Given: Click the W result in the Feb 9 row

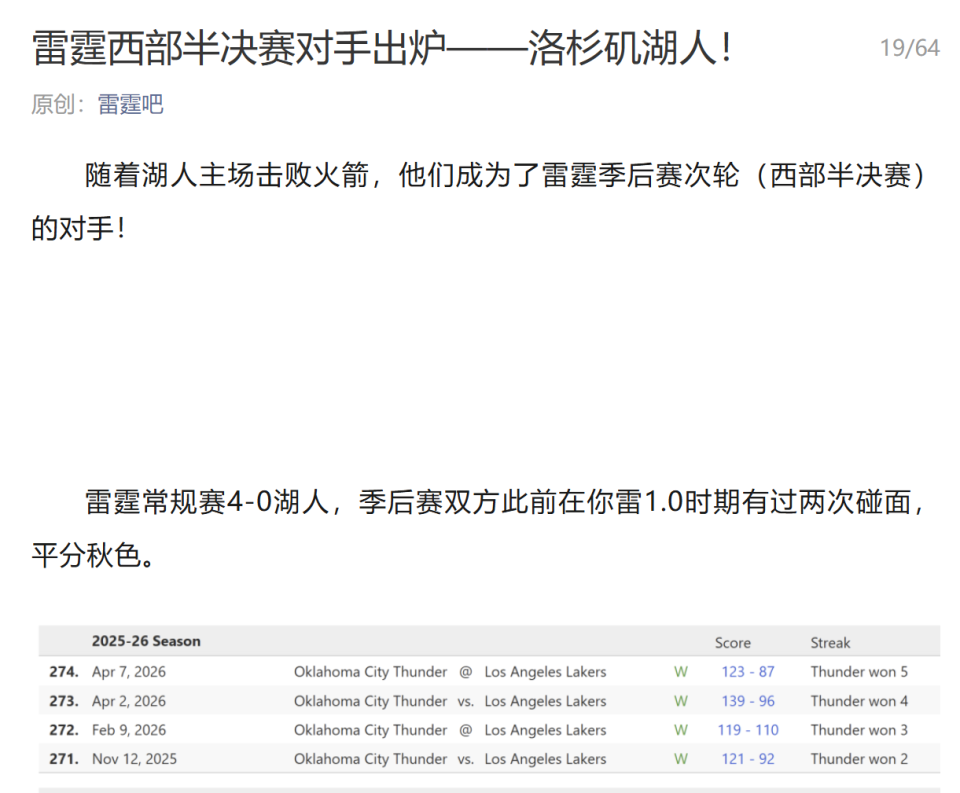Looking at the screenshot, I should point(681,730).
